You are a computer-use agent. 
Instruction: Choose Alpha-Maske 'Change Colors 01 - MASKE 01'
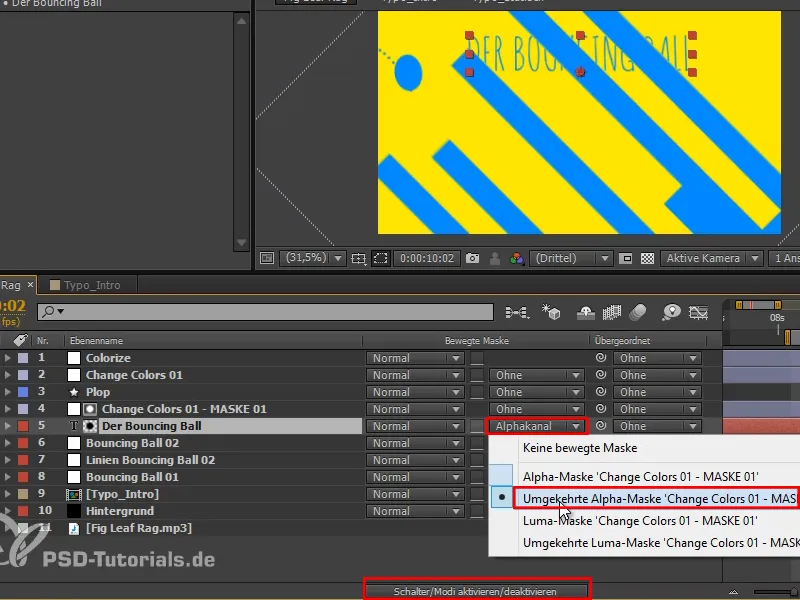tap(640, 477)
